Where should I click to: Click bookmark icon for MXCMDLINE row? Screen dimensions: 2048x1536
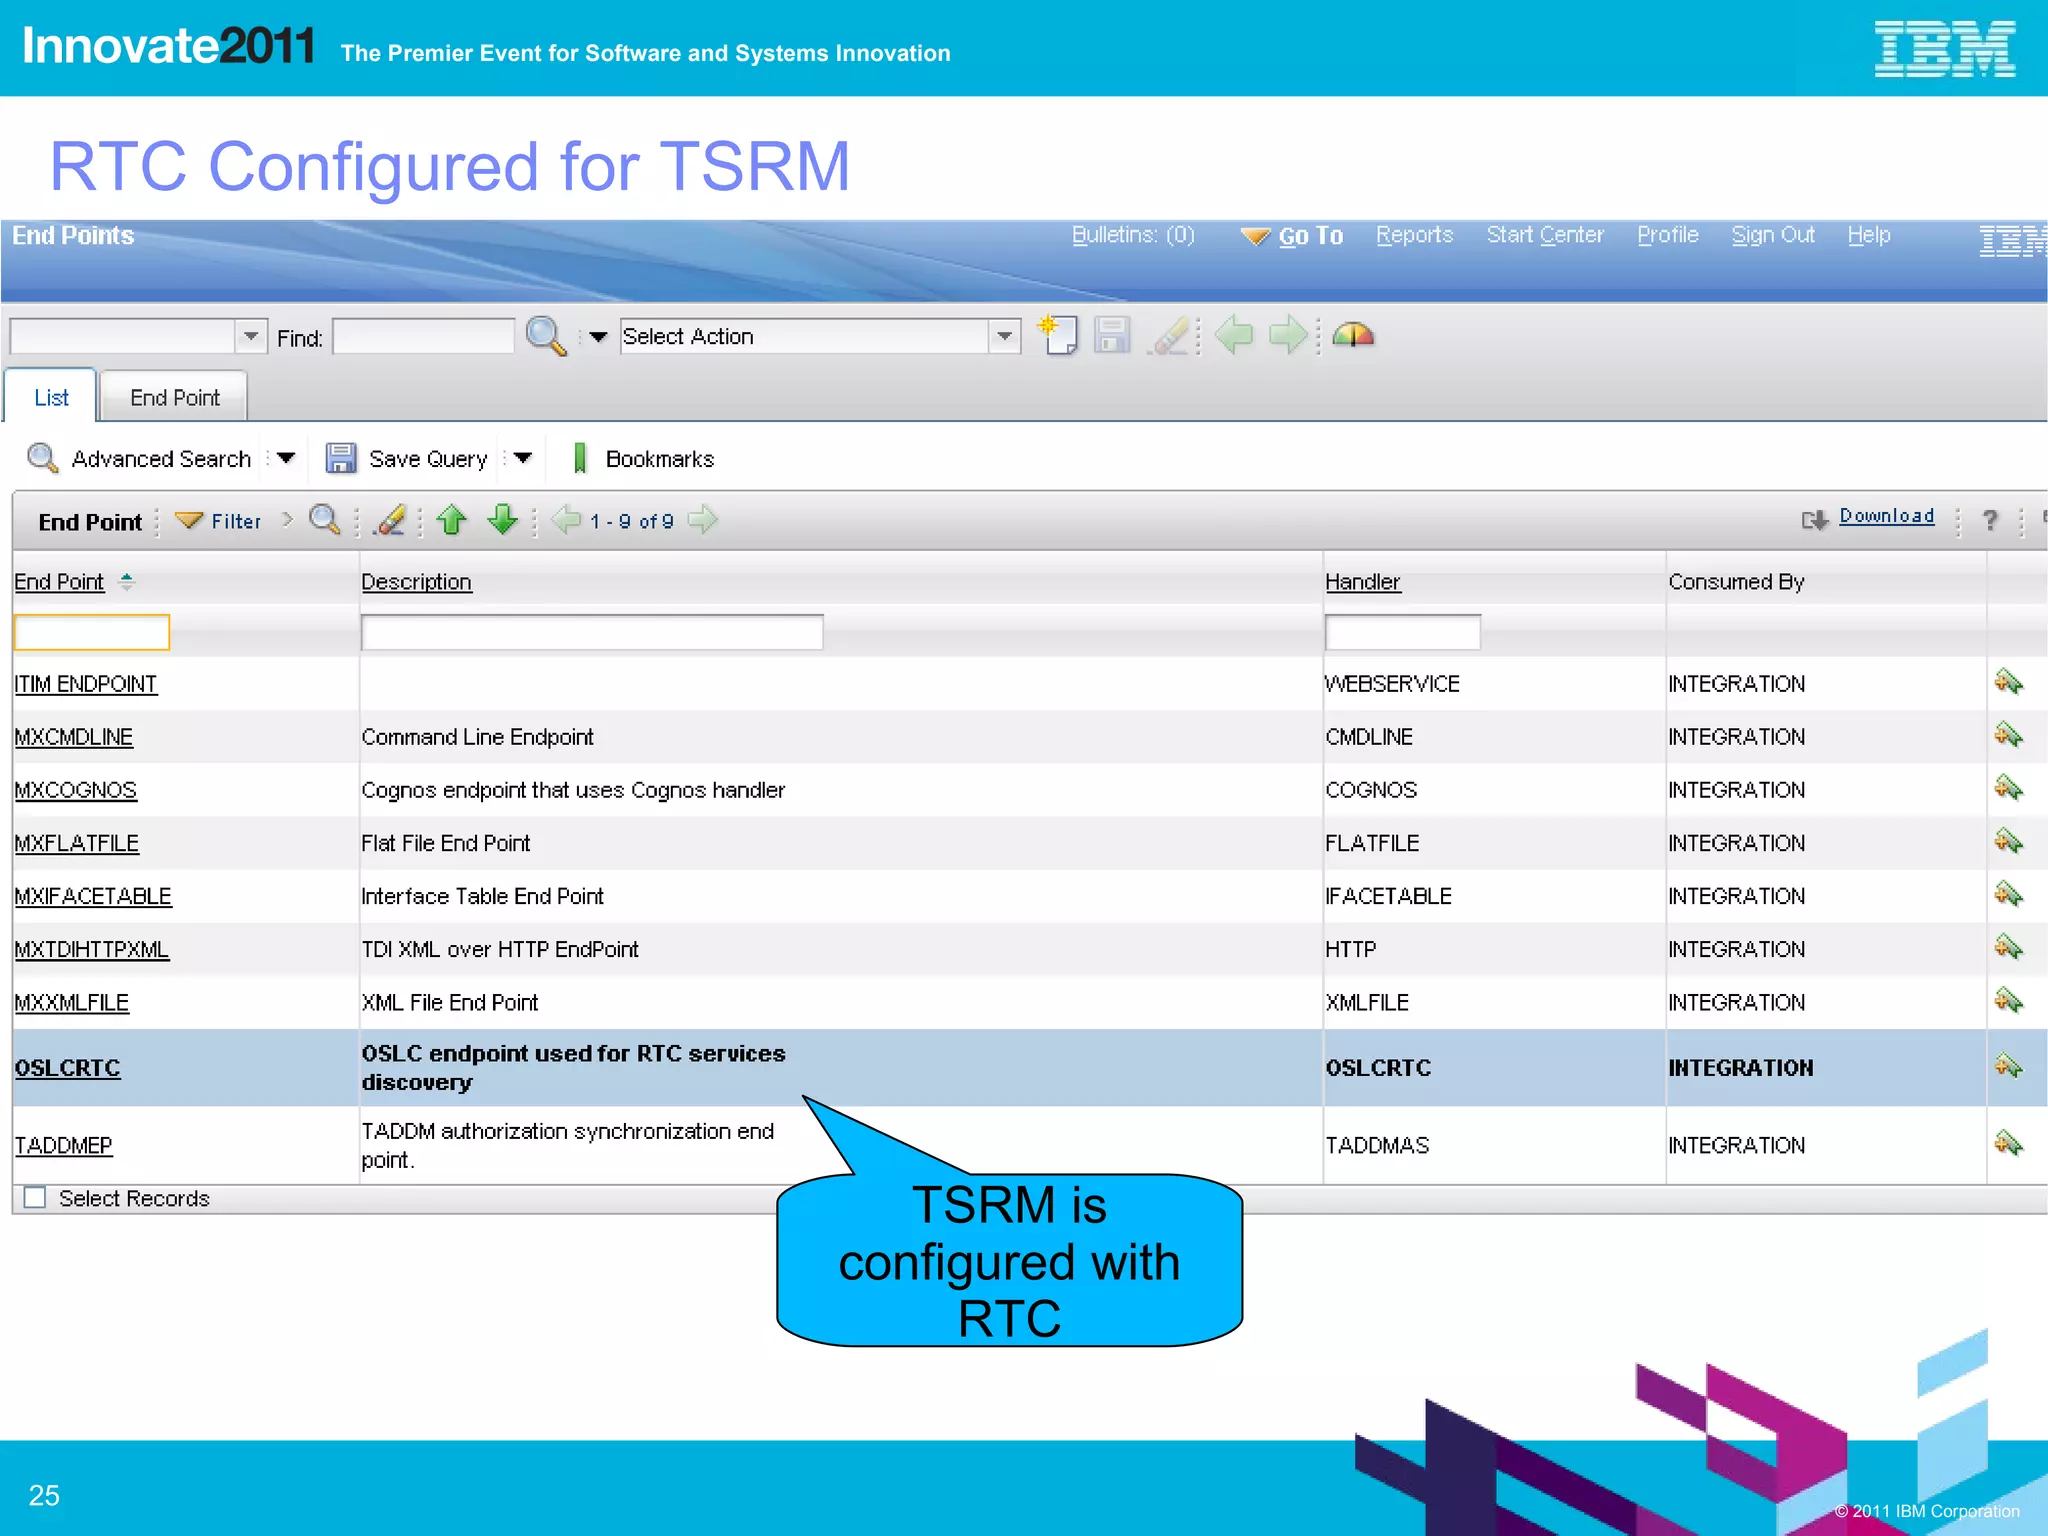(2008, 736)
